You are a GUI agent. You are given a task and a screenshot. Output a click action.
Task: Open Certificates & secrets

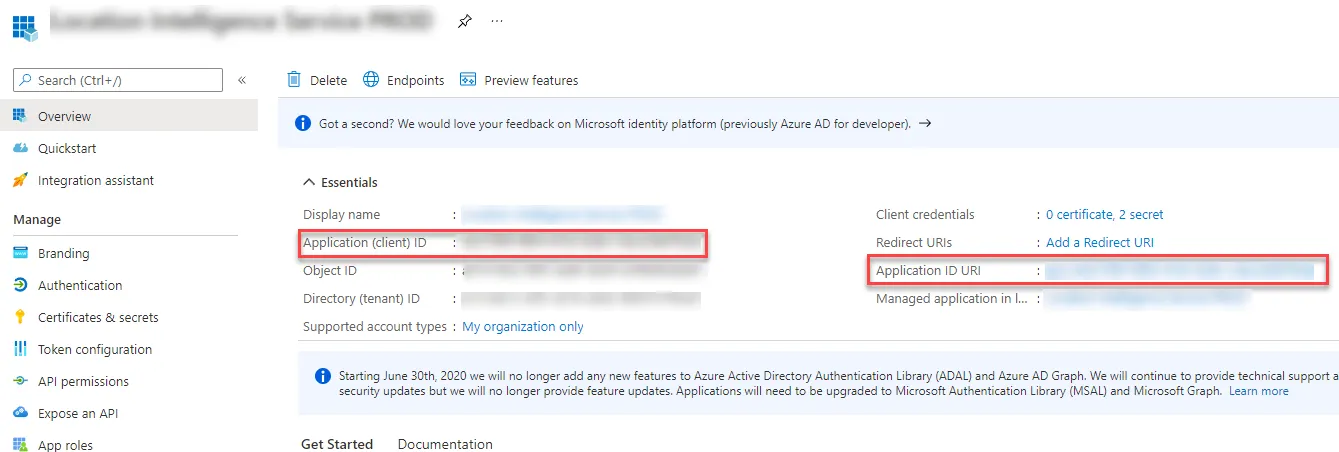pos(98,317)
